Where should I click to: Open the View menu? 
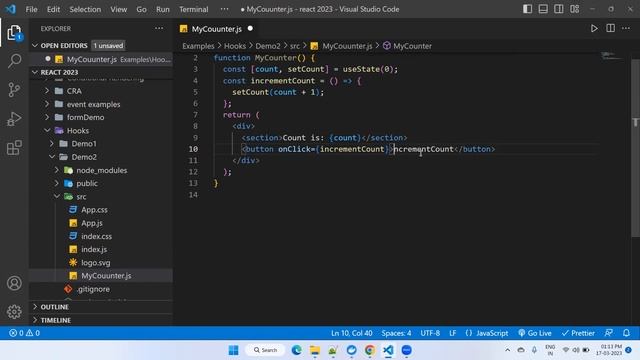point(118,9)
